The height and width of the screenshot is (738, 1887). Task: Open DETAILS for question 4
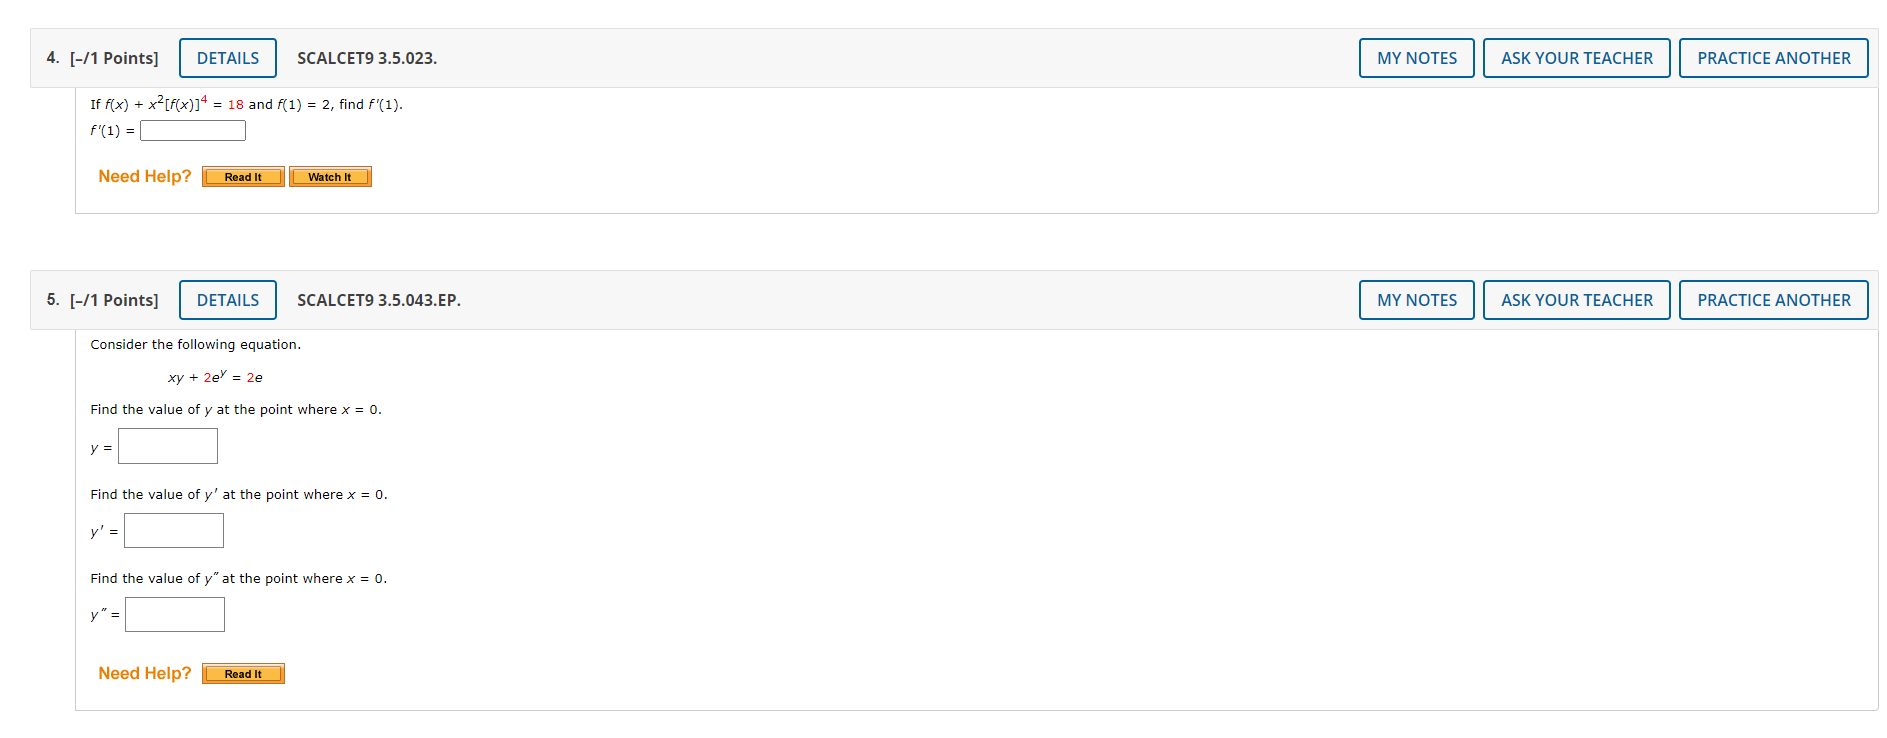click(227, 57)
